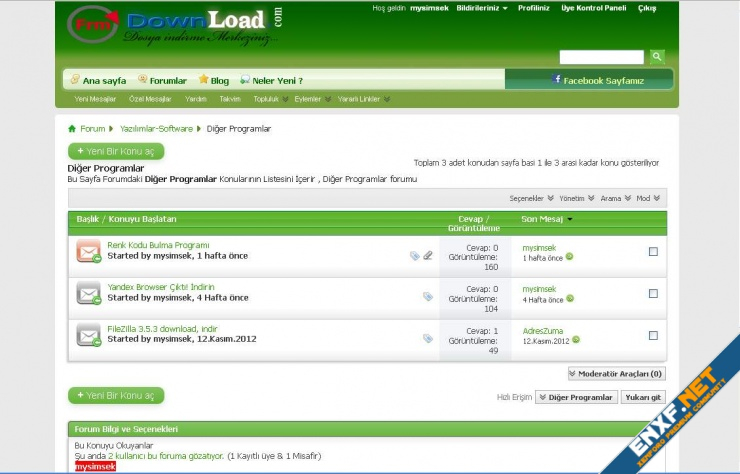The image size is (740, 474).
Task: Open the Bildirileriniz dropdown
Action: (x=481, y=8)
